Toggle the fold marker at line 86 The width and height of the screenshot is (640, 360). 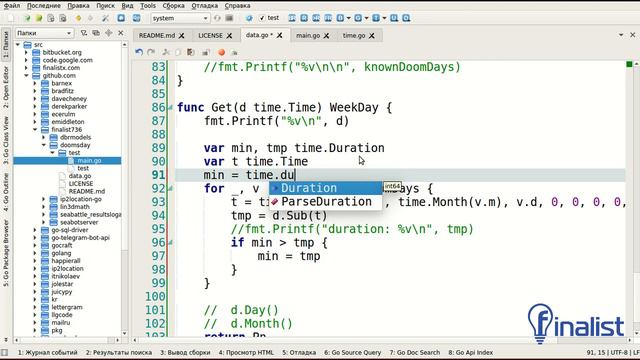click(170, 108)
